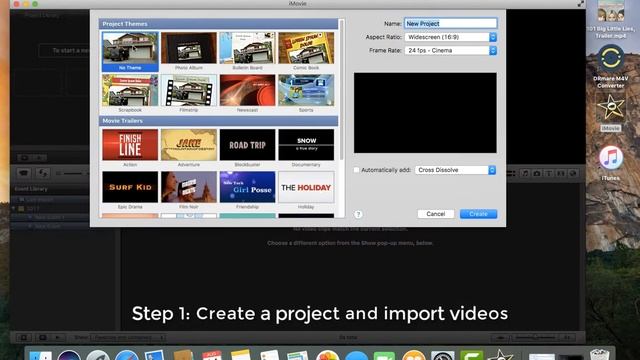Pick the Bulletin Board theme
Screen dimensions: 640x360
tap(247, 48)
